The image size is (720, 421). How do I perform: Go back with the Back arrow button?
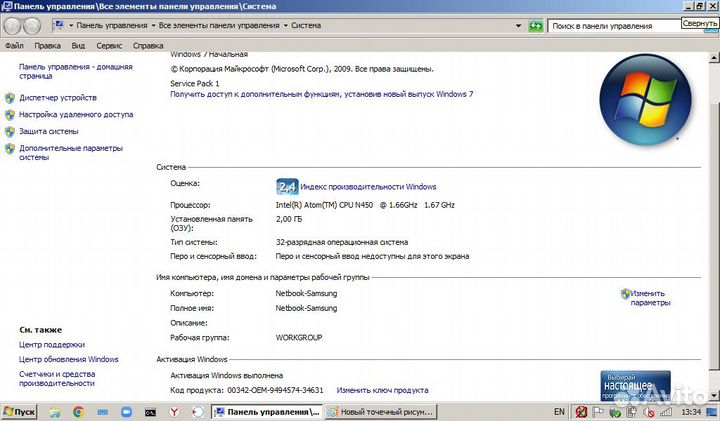pos(12,26)
